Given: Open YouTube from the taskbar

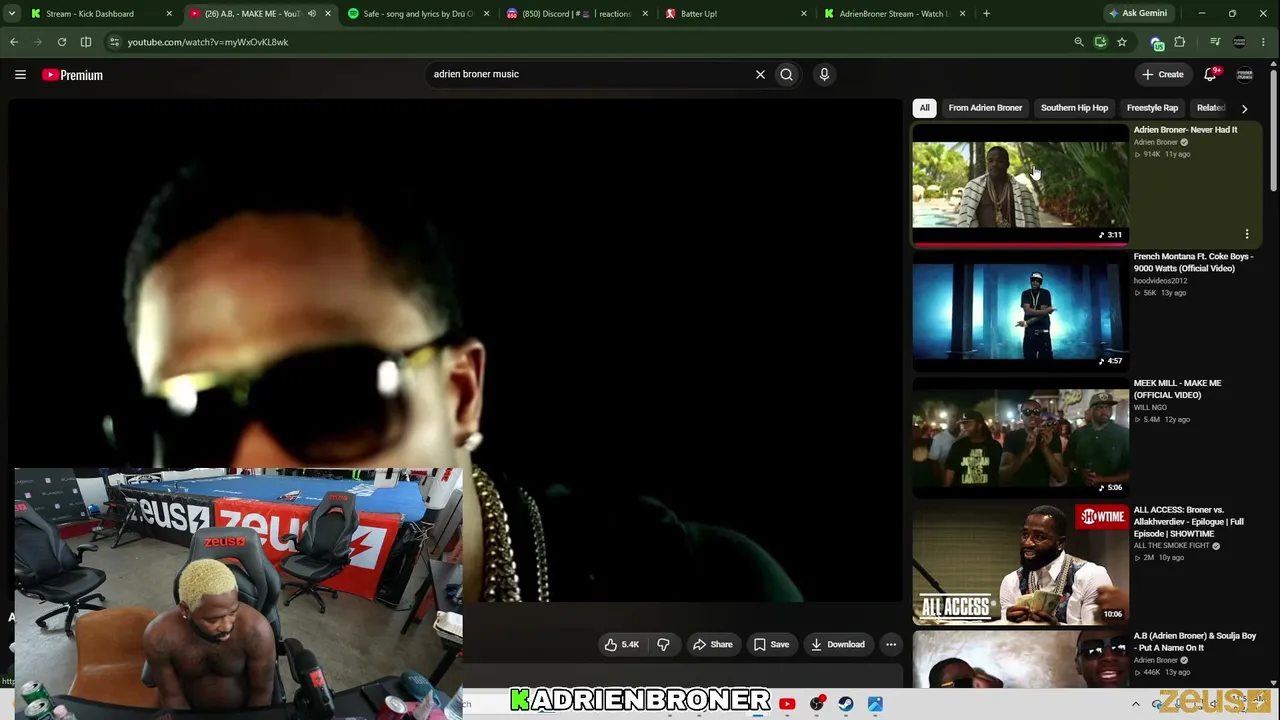Looking at the screenshot, I should click(x=787, y=704).
